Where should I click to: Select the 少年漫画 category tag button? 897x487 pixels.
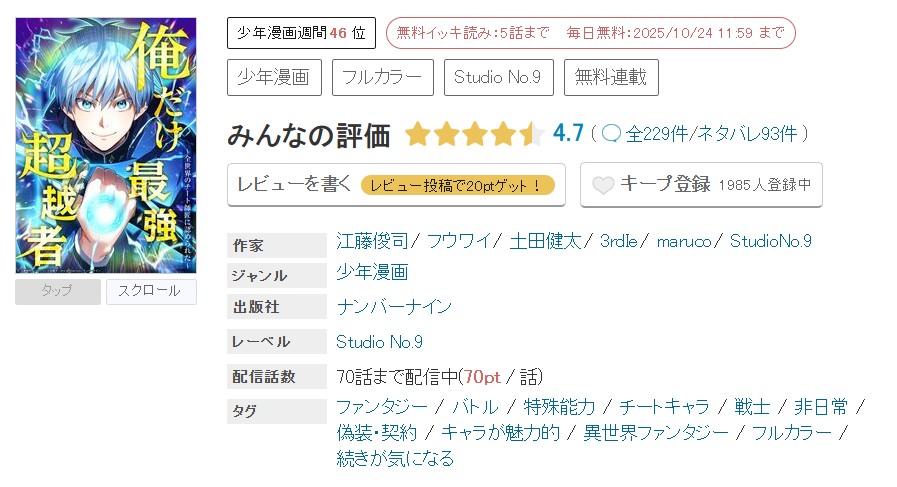tap(274, 78)
